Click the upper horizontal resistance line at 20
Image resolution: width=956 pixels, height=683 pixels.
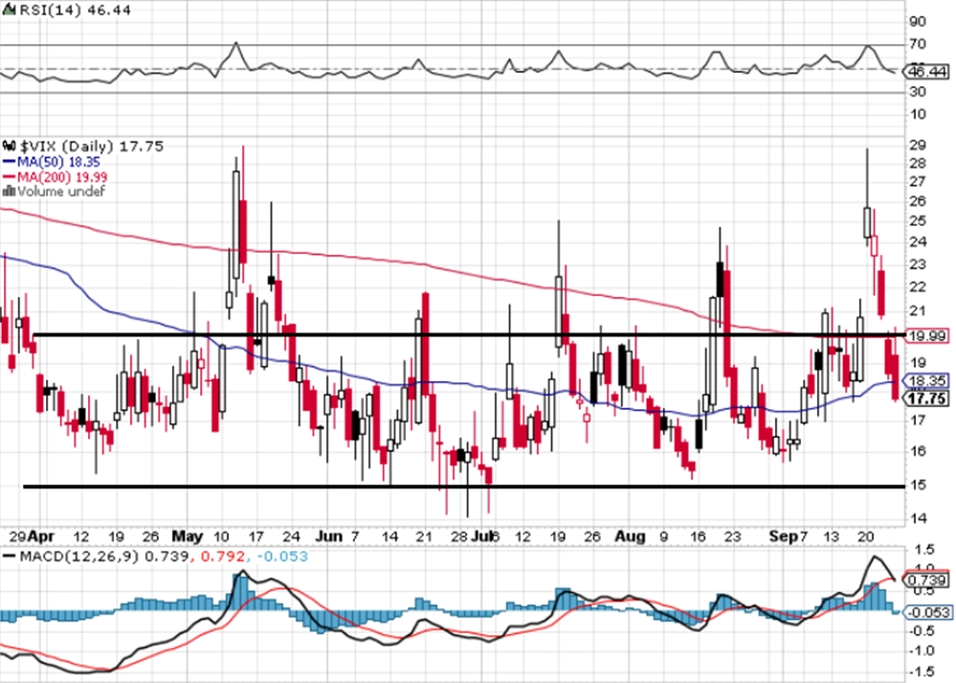[469, 335]
